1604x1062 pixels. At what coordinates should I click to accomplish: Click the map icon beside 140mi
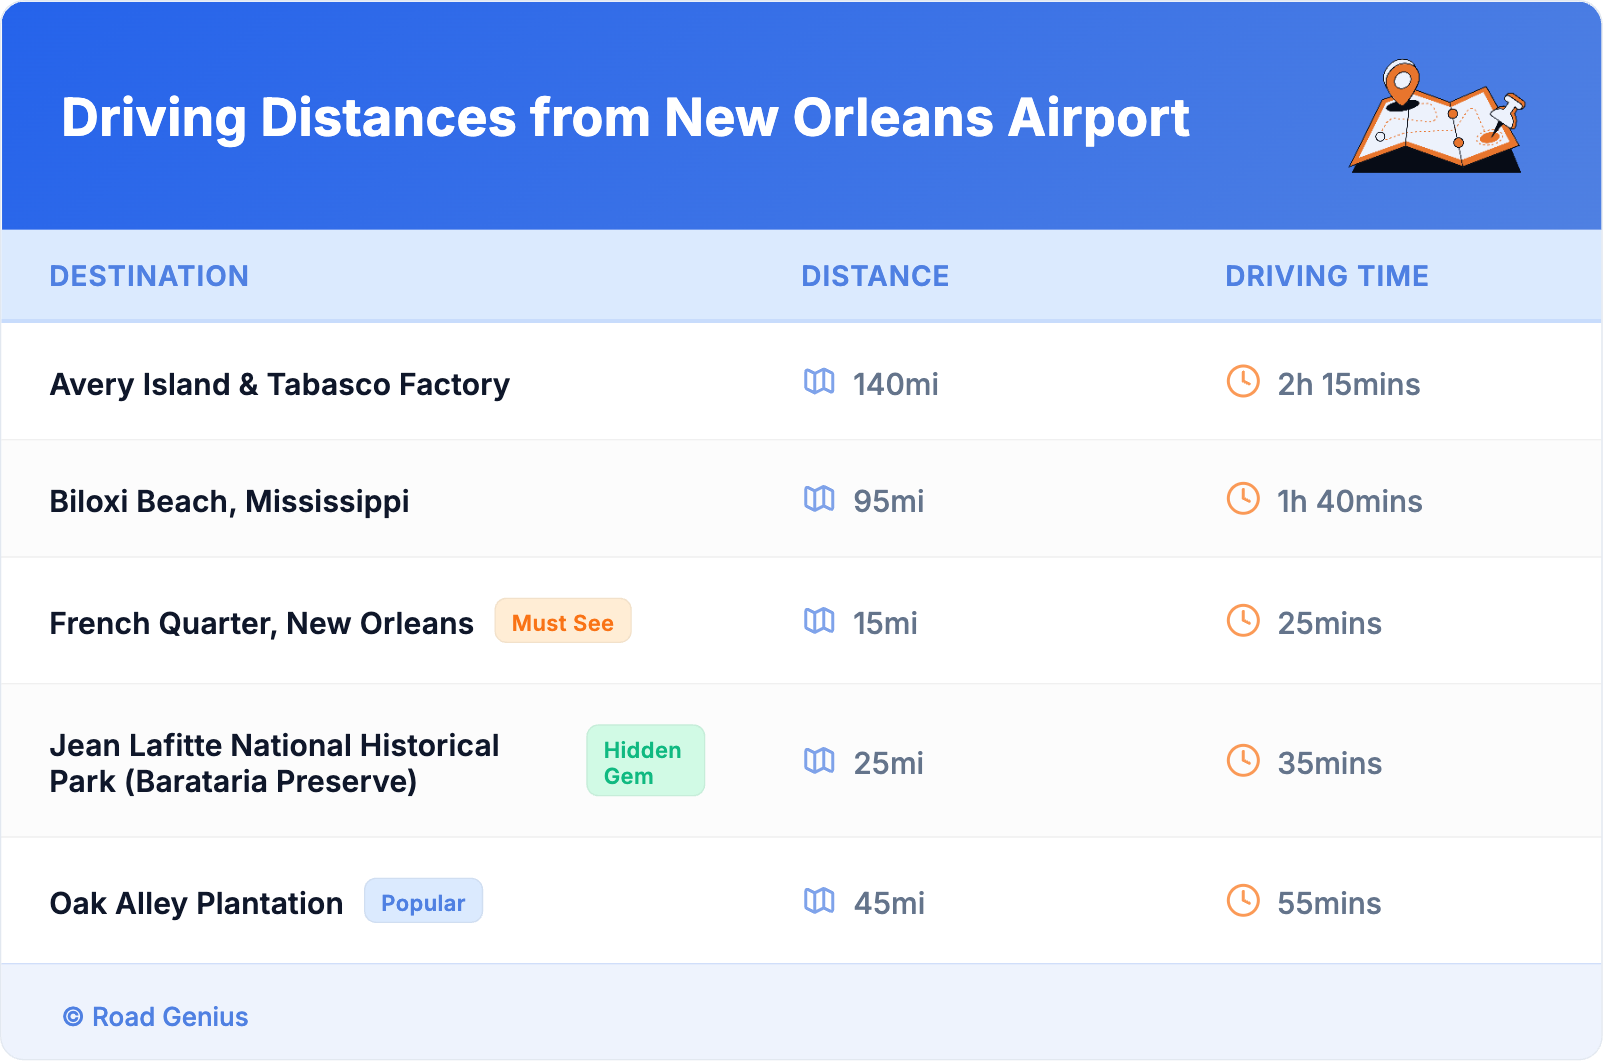819,382
